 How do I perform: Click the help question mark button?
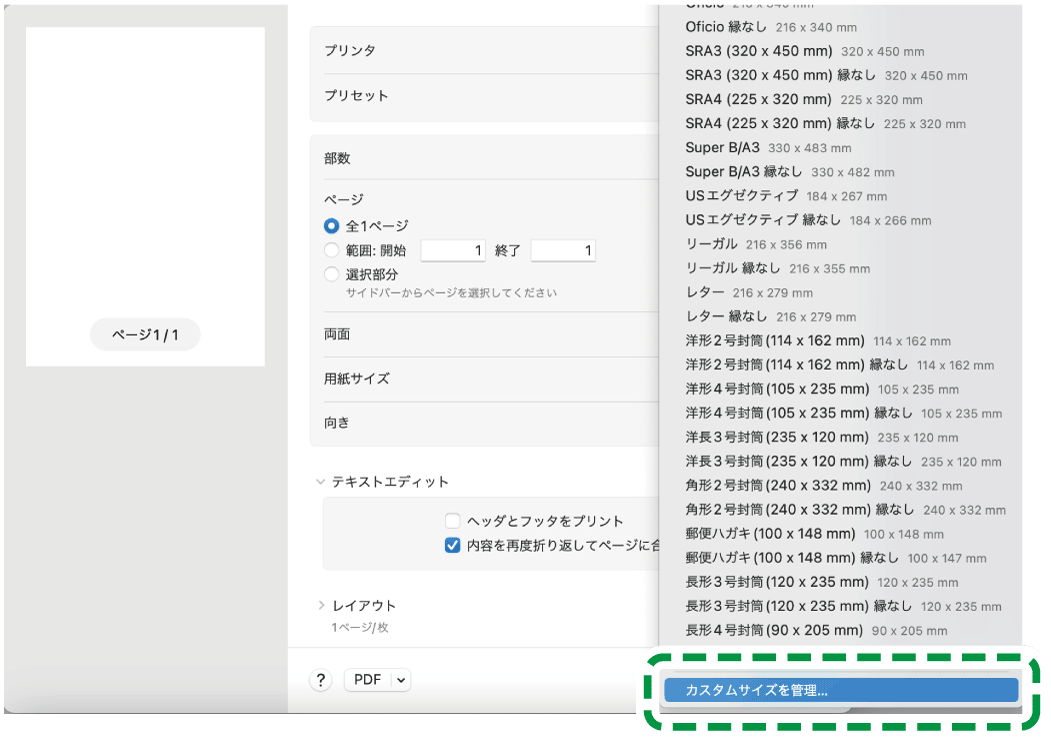click(x=320, y=680)
